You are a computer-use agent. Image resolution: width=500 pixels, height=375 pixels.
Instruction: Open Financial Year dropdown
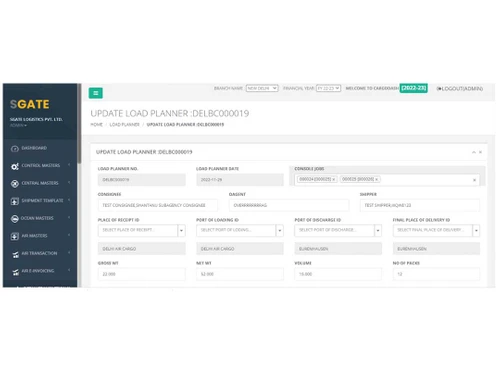[x=328, y=88]
